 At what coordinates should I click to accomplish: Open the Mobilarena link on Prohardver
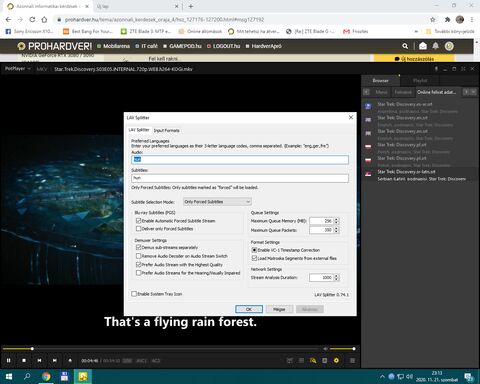pyautogui.click(x=114, y=46)
